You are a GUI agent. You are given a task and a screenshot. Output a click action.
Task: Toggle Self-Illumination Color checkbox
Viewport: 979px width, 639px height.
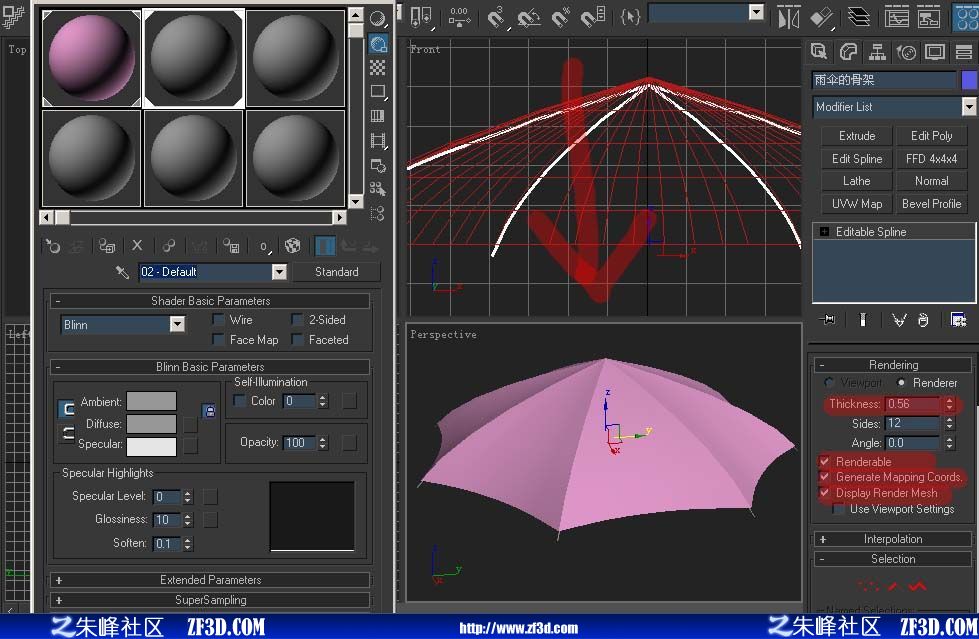point(239,400)
